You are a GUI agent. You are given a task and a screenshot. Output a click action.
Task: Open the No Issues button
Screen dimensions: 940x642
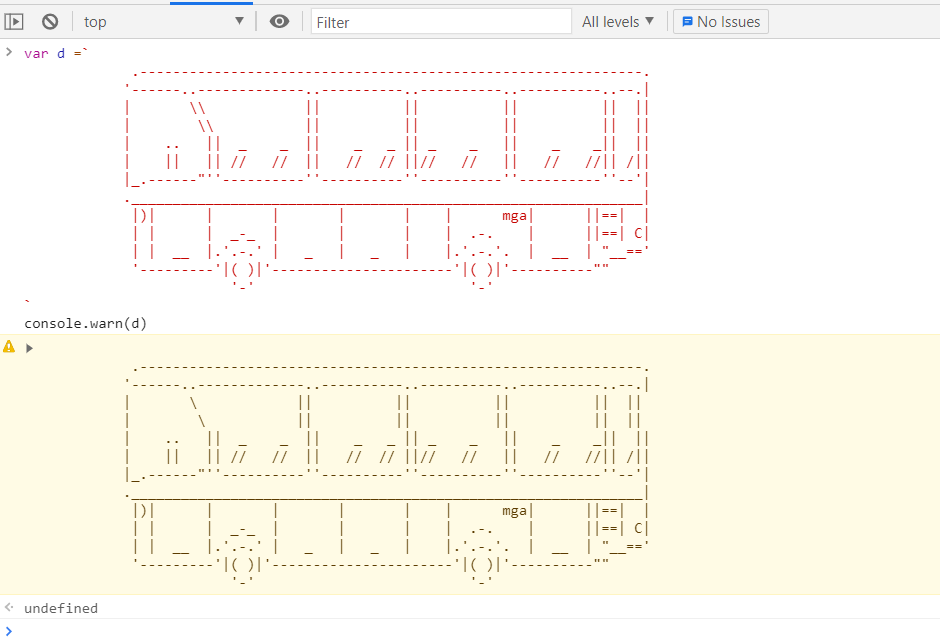721,22
